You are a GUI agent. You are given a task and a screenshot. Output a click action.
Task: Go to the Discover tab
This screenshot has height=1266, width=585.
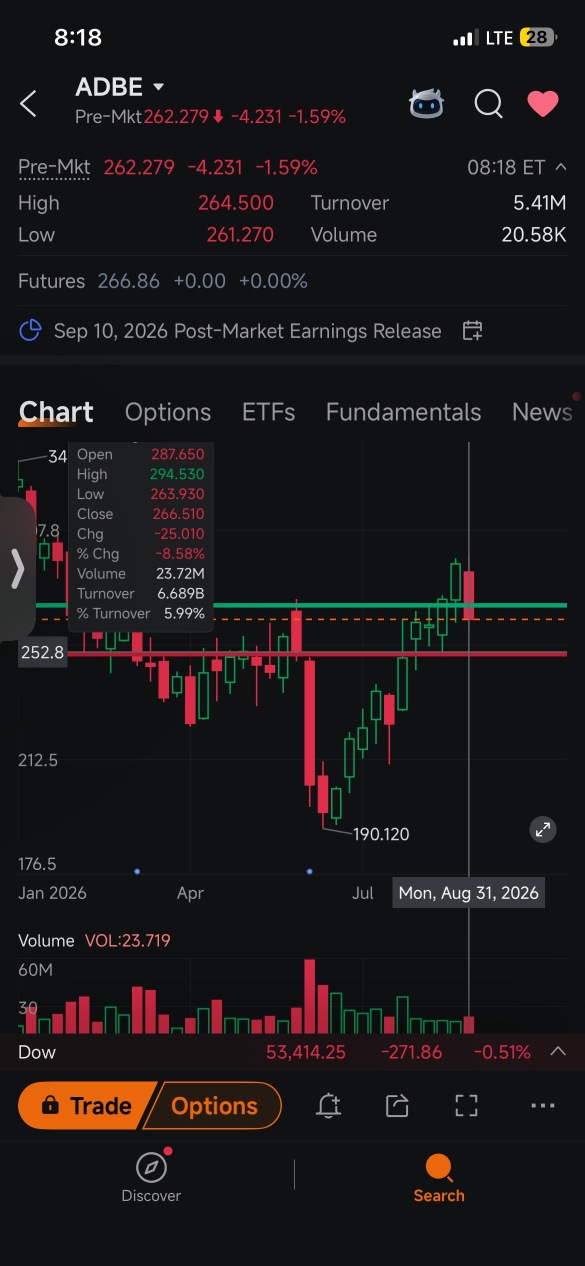[151, 1177]
